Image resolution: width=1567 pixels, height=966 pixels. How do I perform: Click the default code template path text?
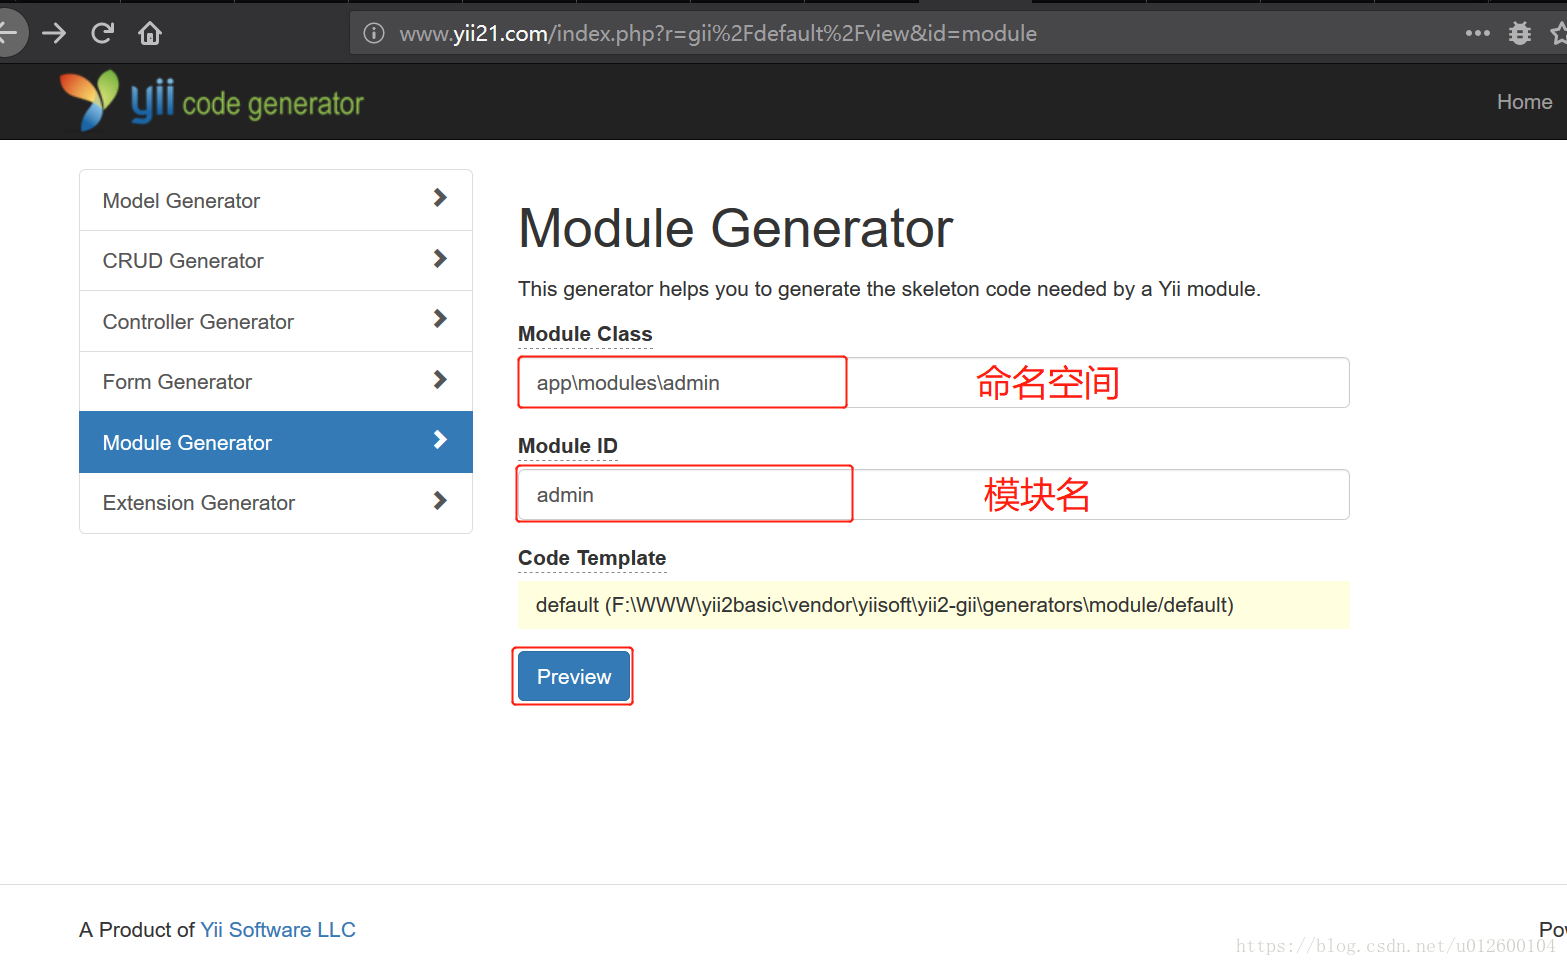[x=884, y=605]
